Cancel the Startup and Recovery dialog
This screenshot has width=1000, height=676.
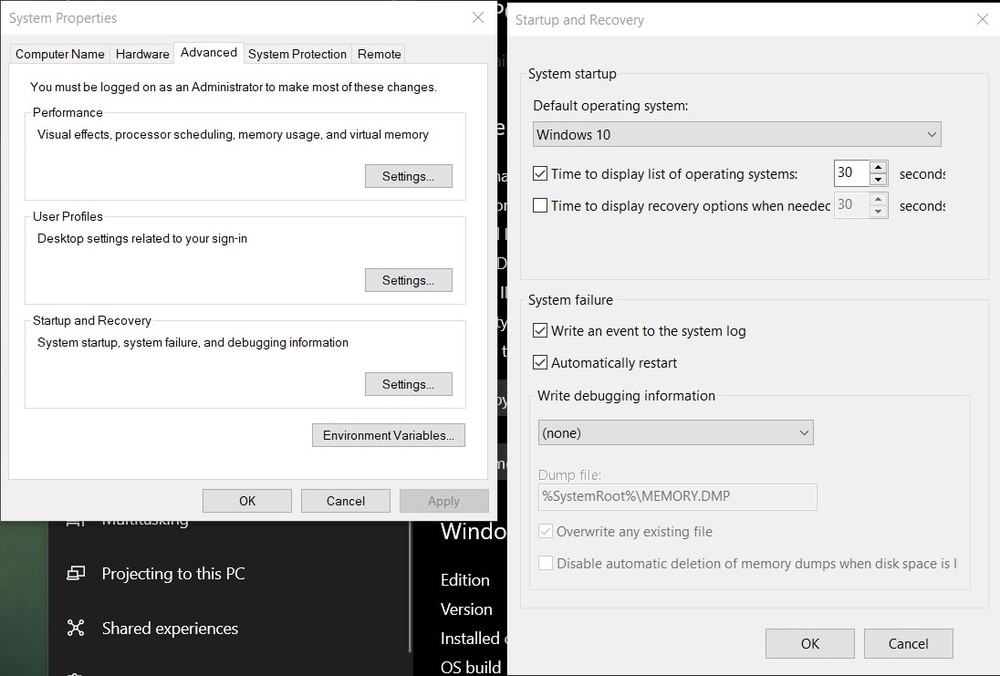(x=908, y=643)
